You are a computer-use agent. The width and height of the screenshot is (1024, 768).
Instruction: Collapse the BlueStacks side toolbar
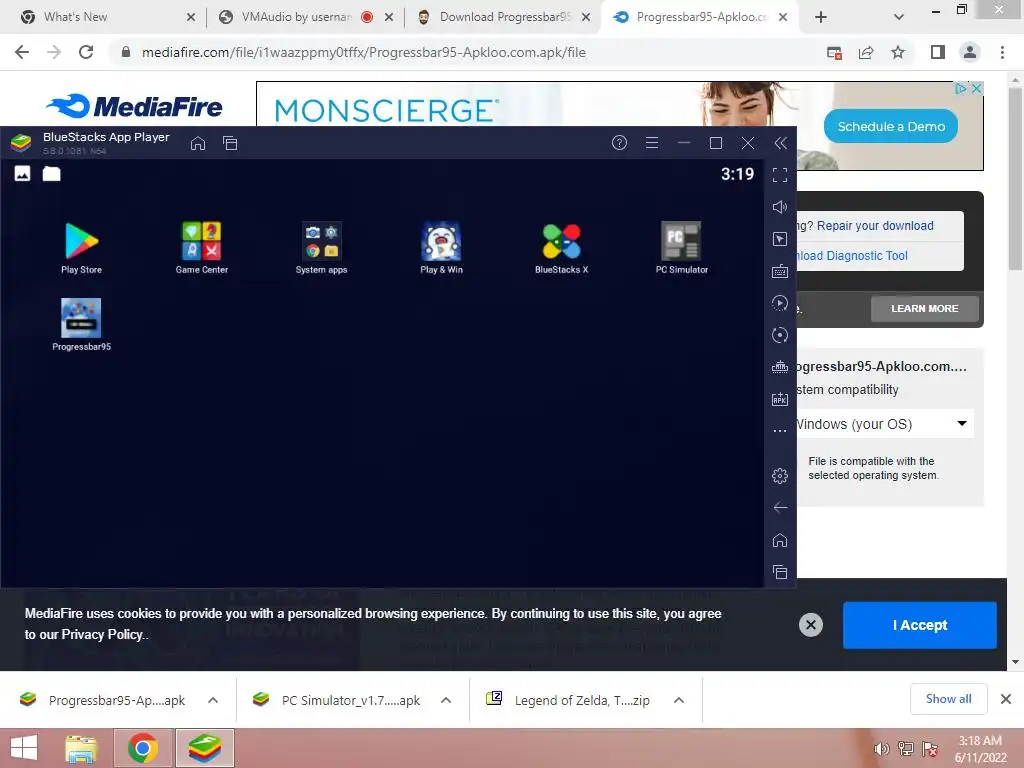tap(780, 143)
